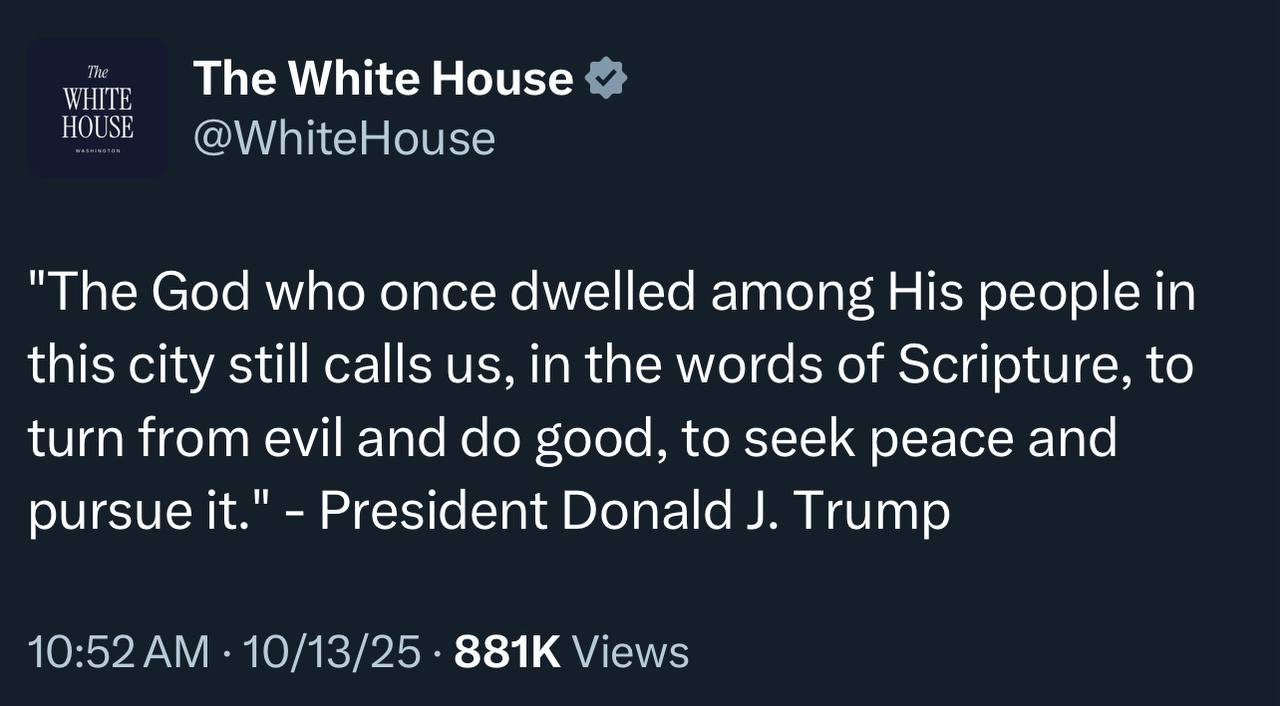Viewport: 1280px width, 706px height.
Task: Click the 881K view count
Action: [507, 652]
